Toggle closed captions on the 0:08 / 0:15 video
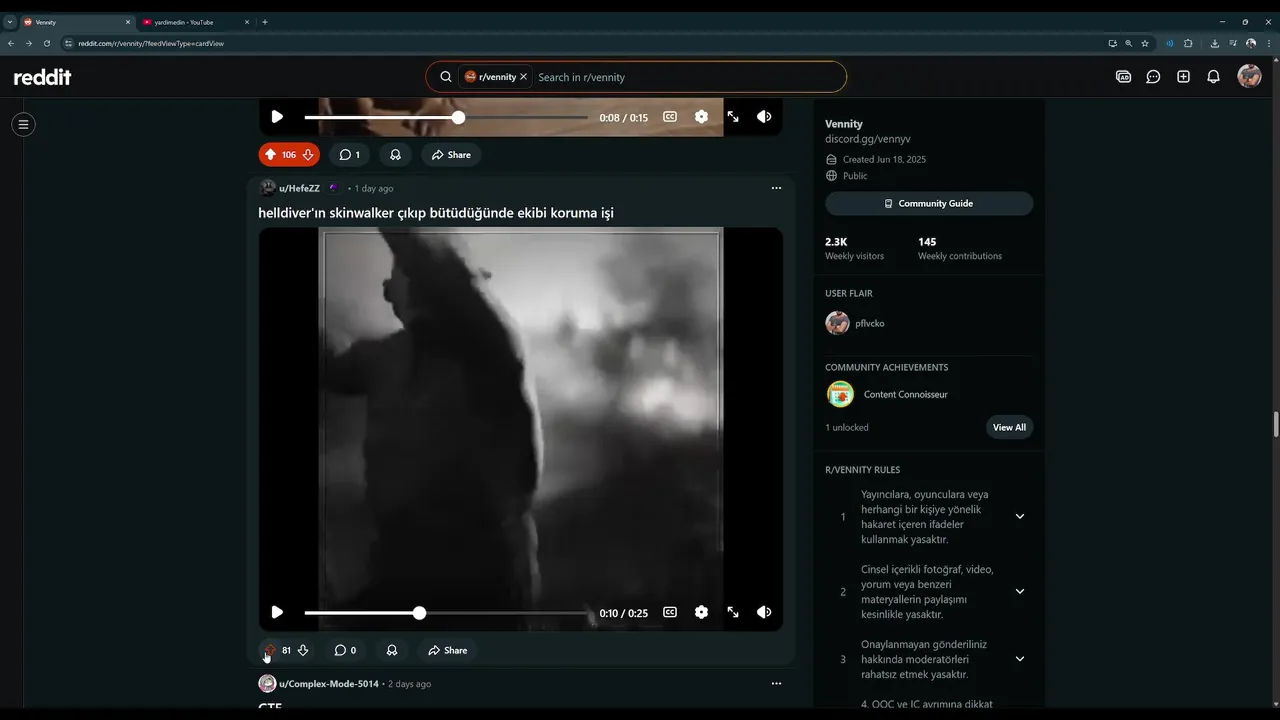Screen dimensions: 1280x720 (x=670, y=117)
